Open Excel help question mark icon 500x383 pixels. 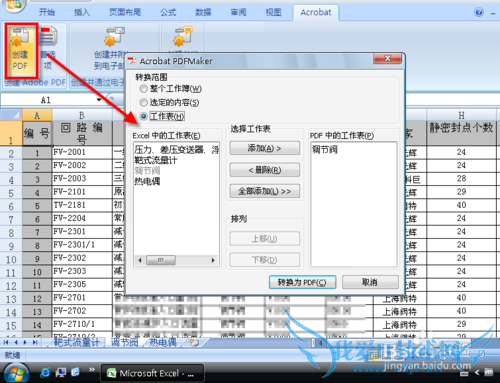coord(478,12)
